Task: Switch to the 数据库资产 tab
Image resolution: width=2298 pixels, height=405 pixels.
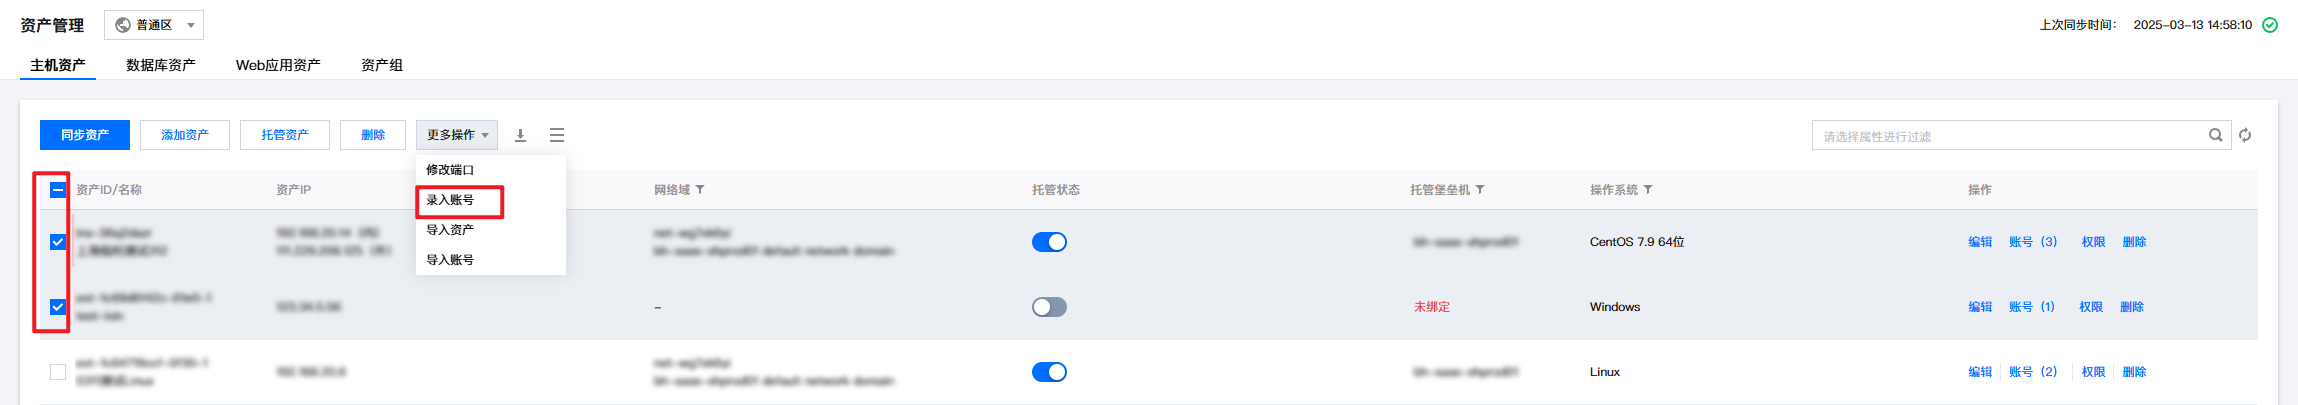Action: [161, 65]
